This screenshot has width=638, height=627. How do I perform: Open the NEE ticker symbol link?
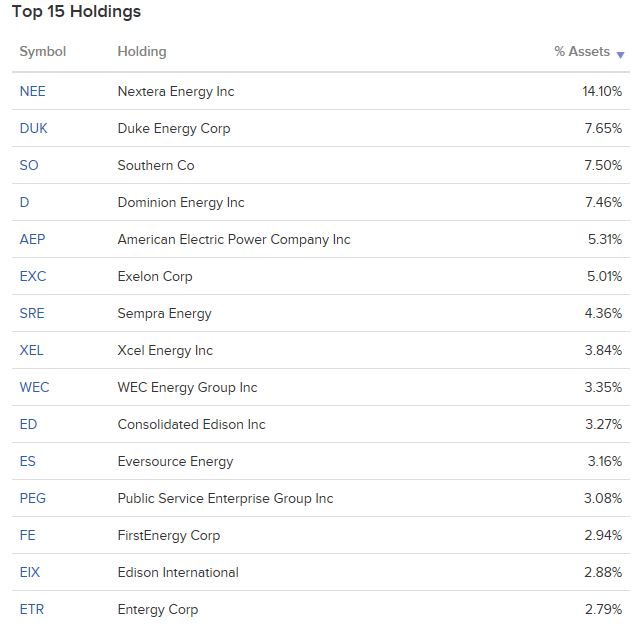click(x=32, y=91)
